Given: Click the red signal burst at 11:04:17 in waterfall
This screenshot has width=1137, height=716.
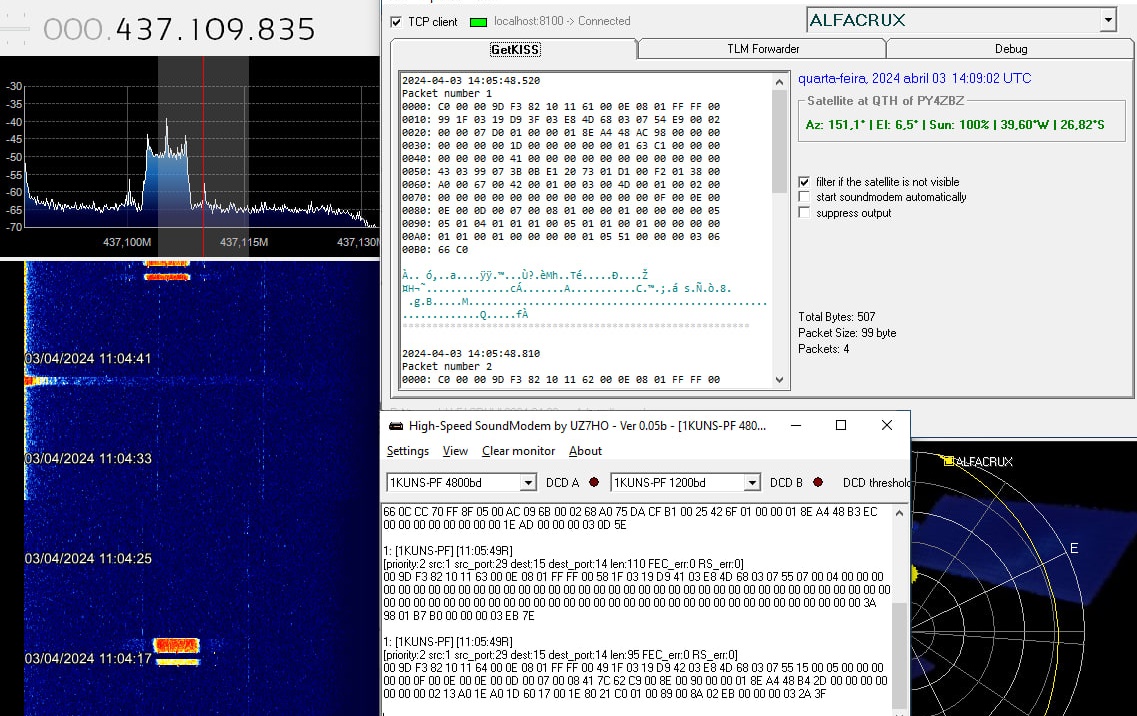Looking at the screenshot, I should point(176,645).
